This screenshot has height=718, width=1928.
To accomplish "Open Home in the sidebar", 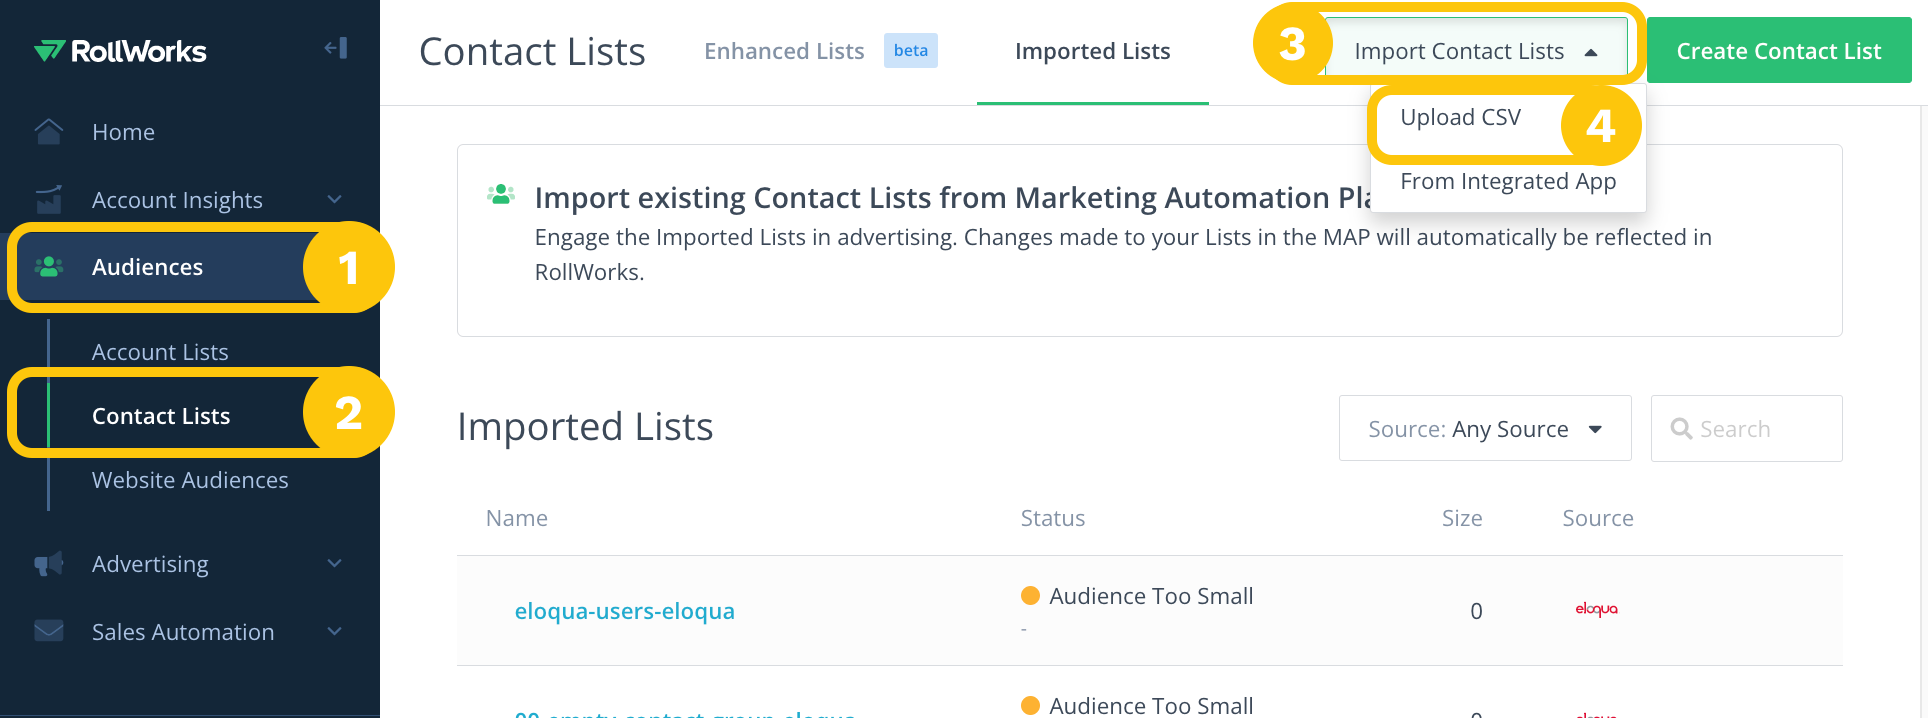I will [123, 132].
